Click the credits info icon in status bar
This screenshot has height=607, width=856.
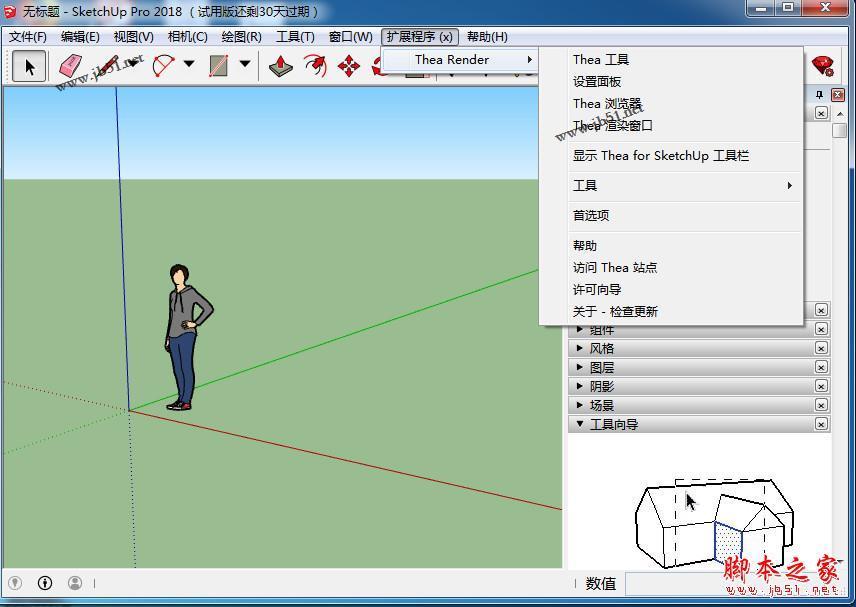[x=45, y=583]
